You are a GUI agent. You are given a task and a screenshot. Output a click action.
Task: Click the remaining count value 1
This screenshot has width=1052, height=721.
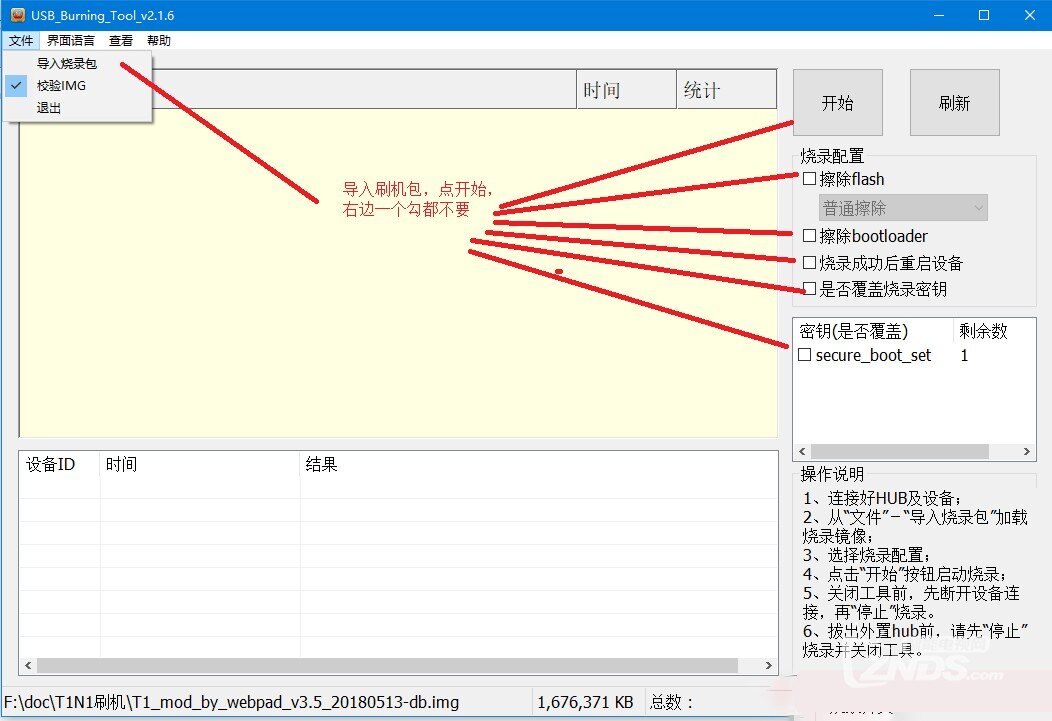(x=964, y=355)
